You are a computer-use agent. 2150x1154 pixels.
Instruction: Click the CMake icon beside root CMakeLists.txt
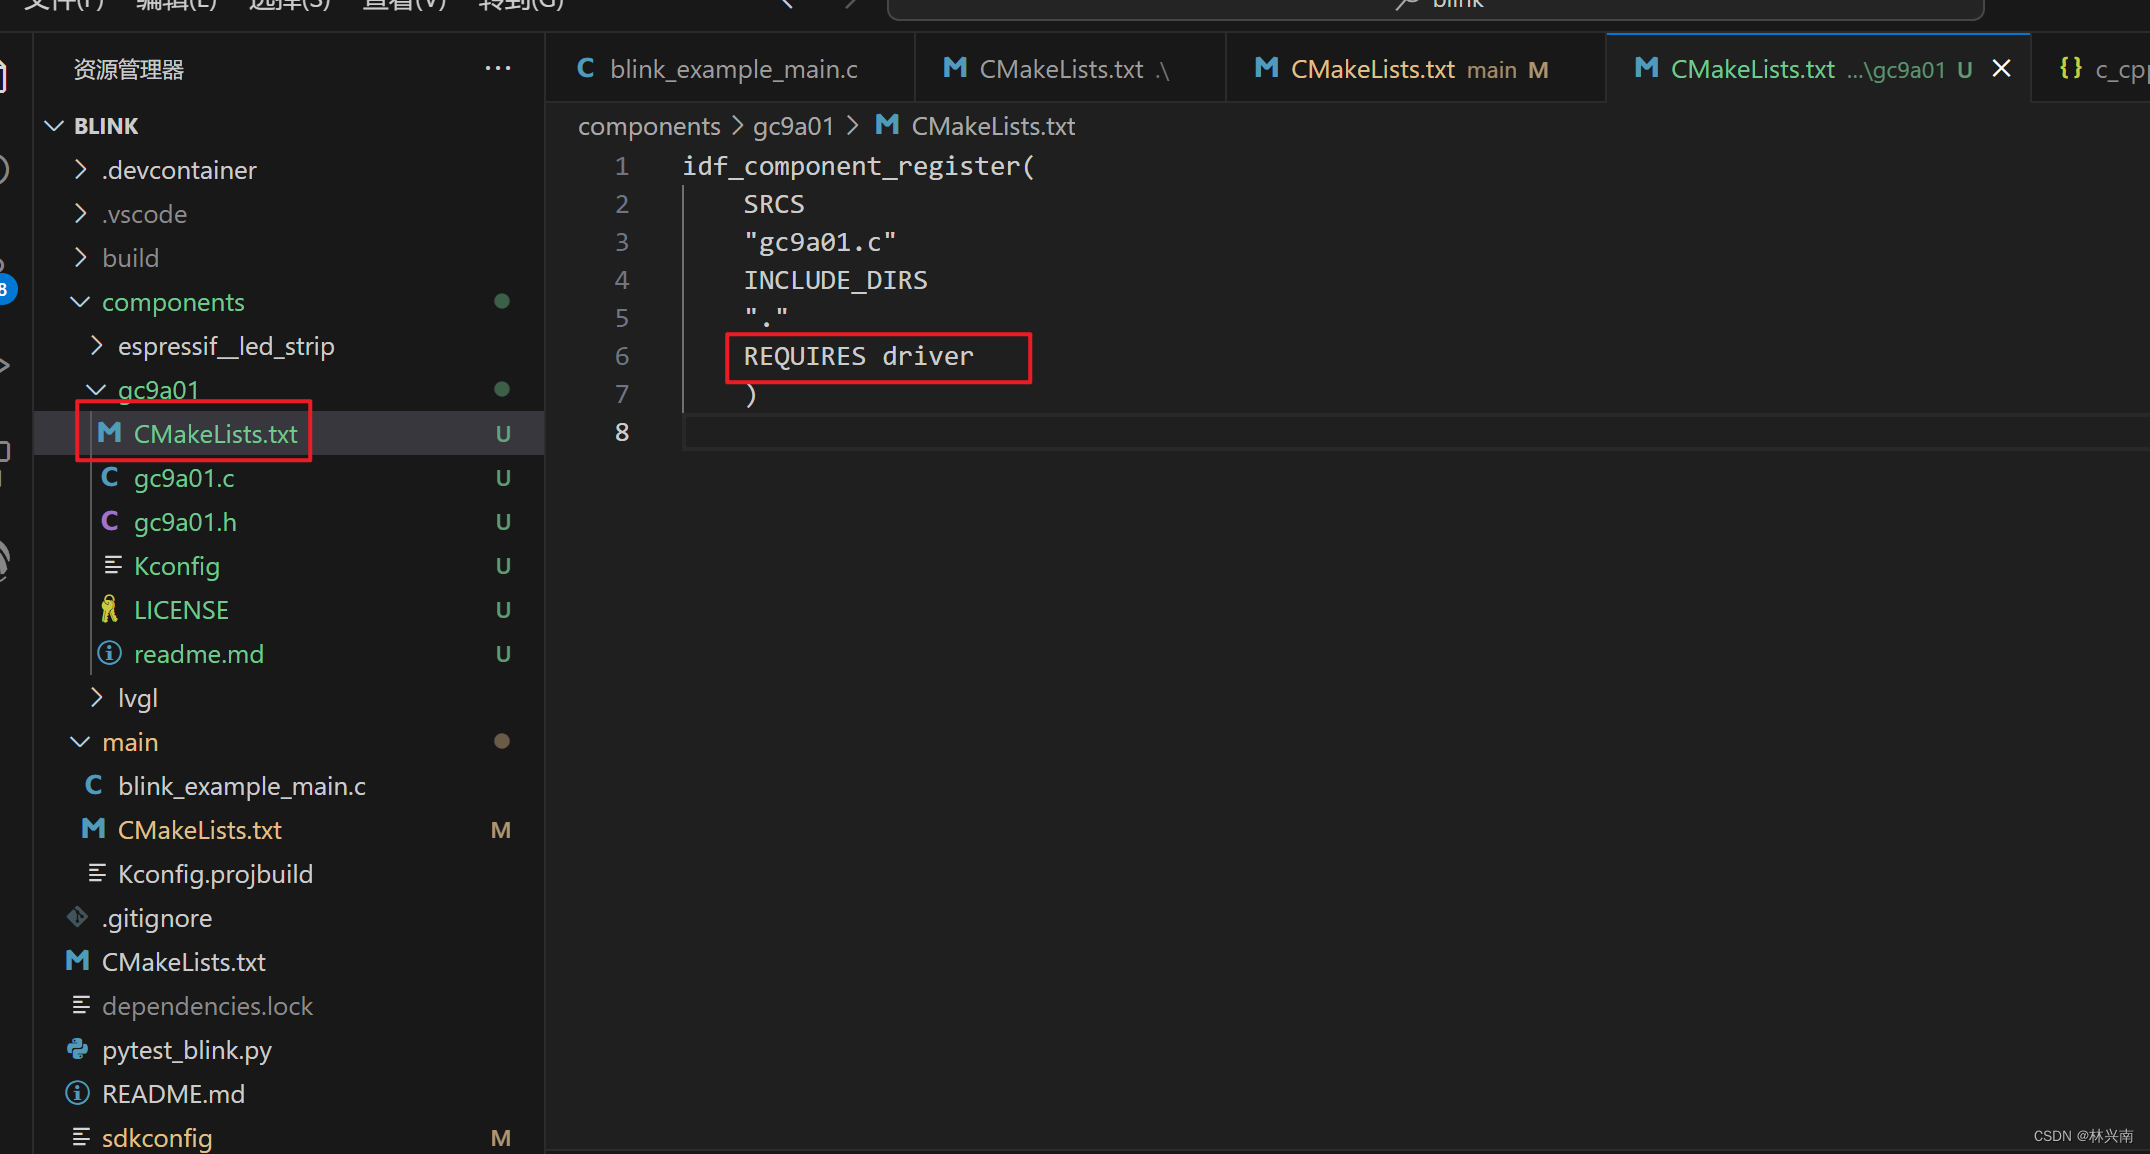77,961
